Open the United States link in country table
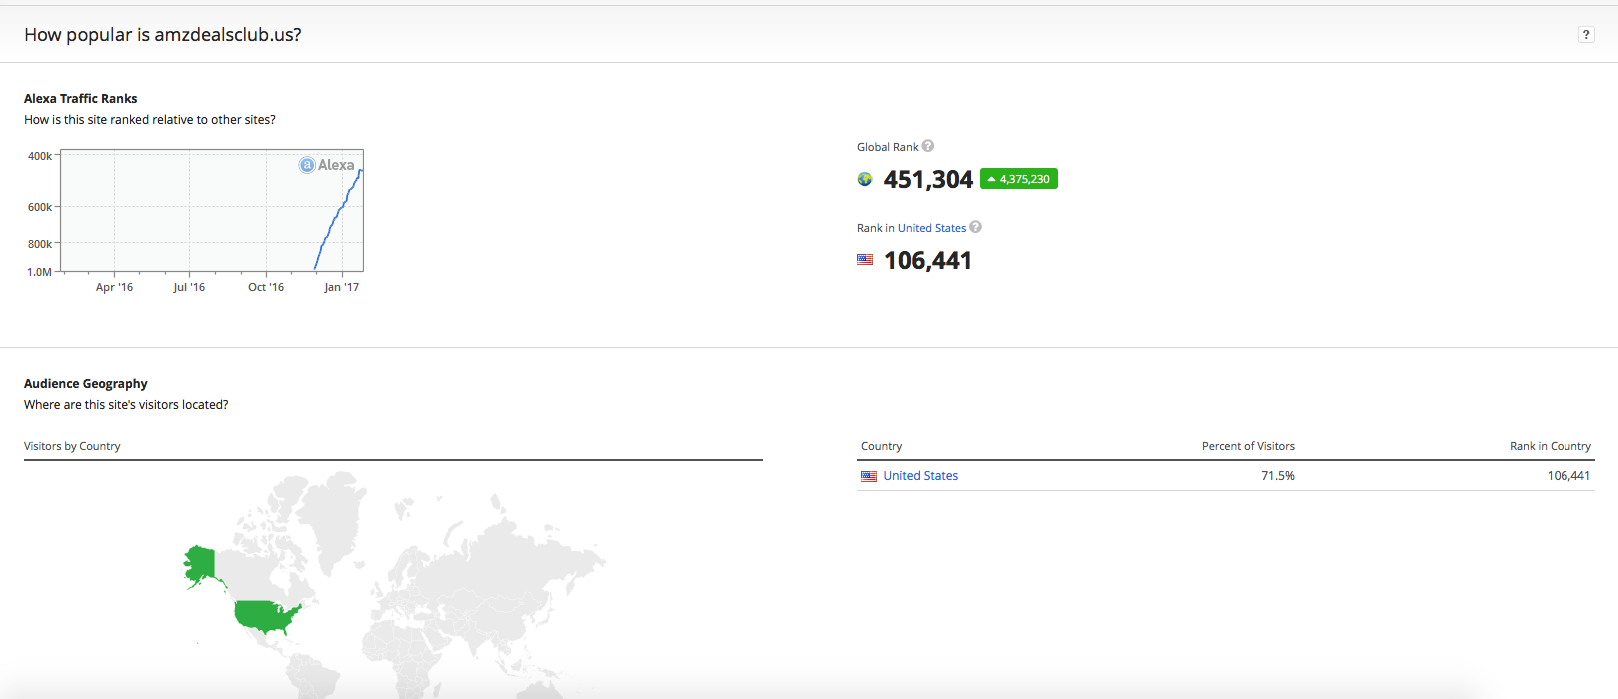The image size is (1618, 699). coord(921,476)
